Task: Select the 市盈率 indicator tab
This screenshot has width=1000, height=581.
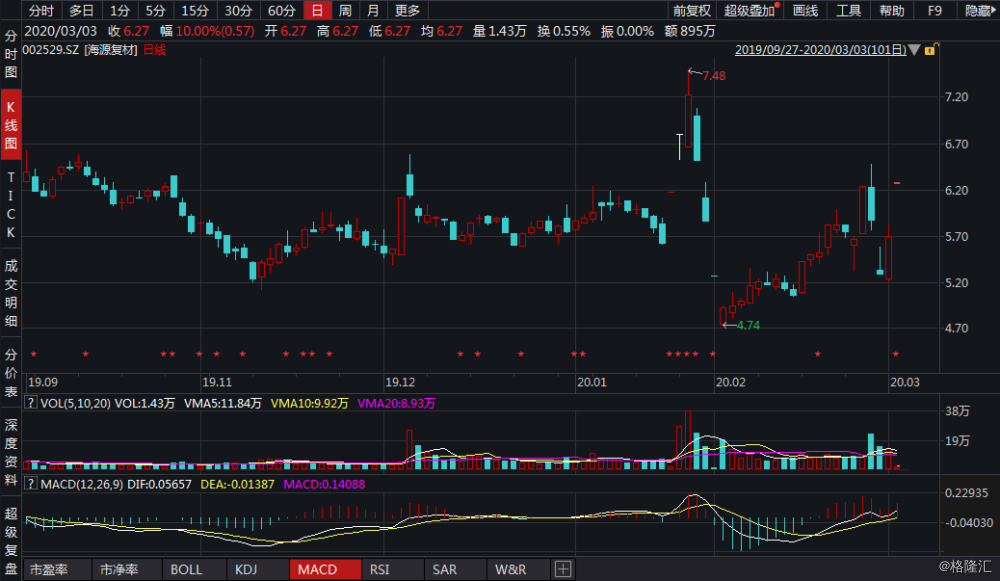Action: tap(48, 570)
